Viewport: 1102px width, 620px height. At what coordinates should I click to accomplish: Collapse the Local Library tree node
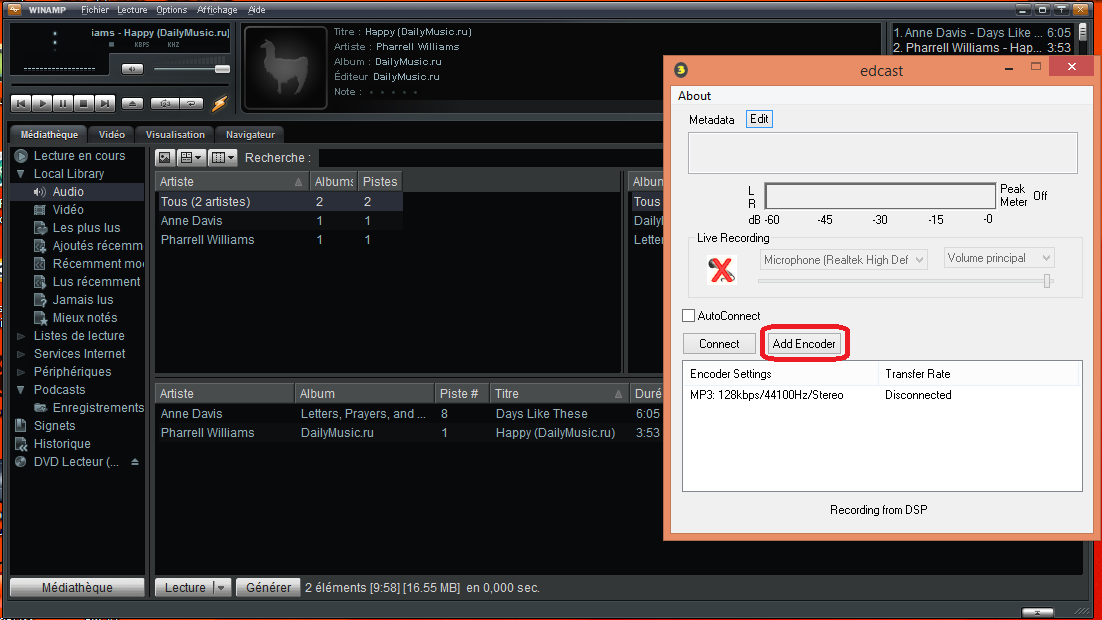pyautogui.click(x=20, y=174)
